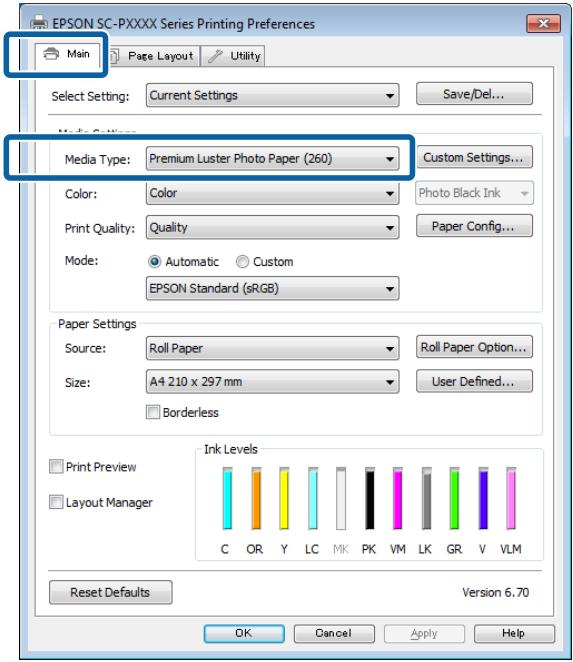Open the Select Setting dropdown
The height and width of the screenshot is (662, 573).
[x=272, y=95]
